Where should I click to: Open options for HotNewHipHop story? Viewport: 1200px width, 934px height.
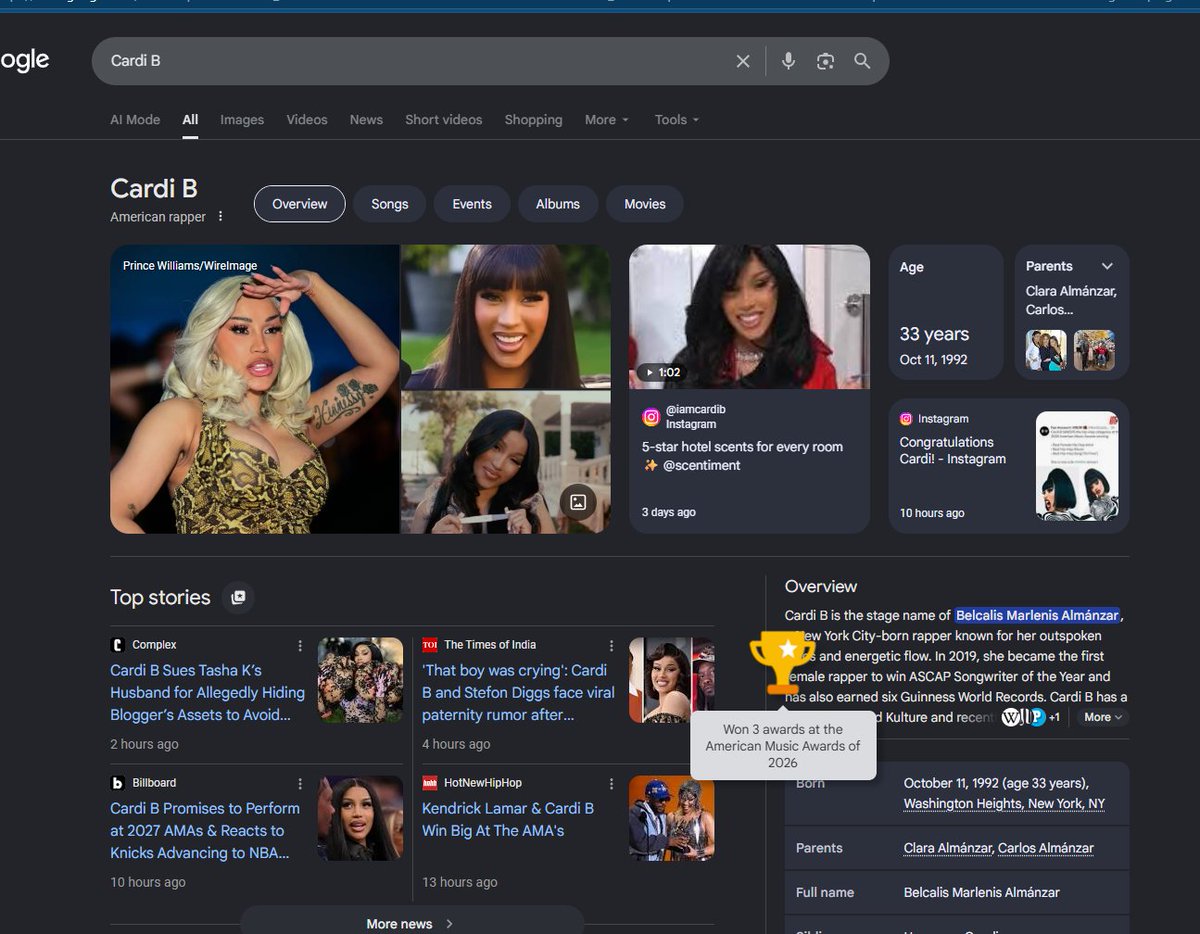(x=611, y=784)
